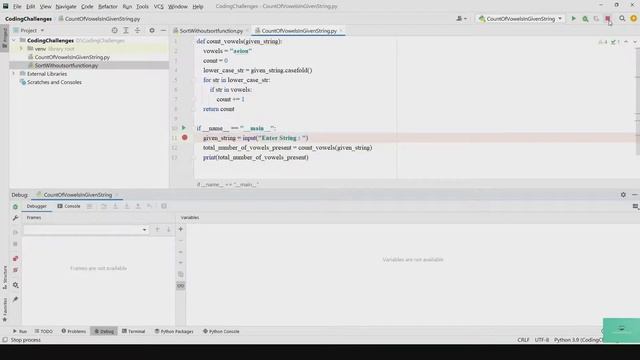Click the Step Into icon in the debugger toolbar
This screenshot has width=640, height=360.
[x=115, y=207]
